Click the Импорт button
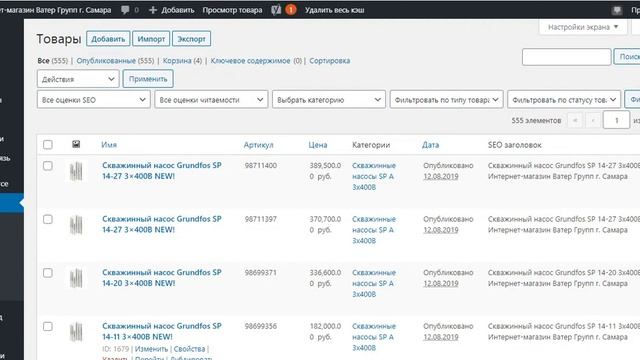 point(151,39)
